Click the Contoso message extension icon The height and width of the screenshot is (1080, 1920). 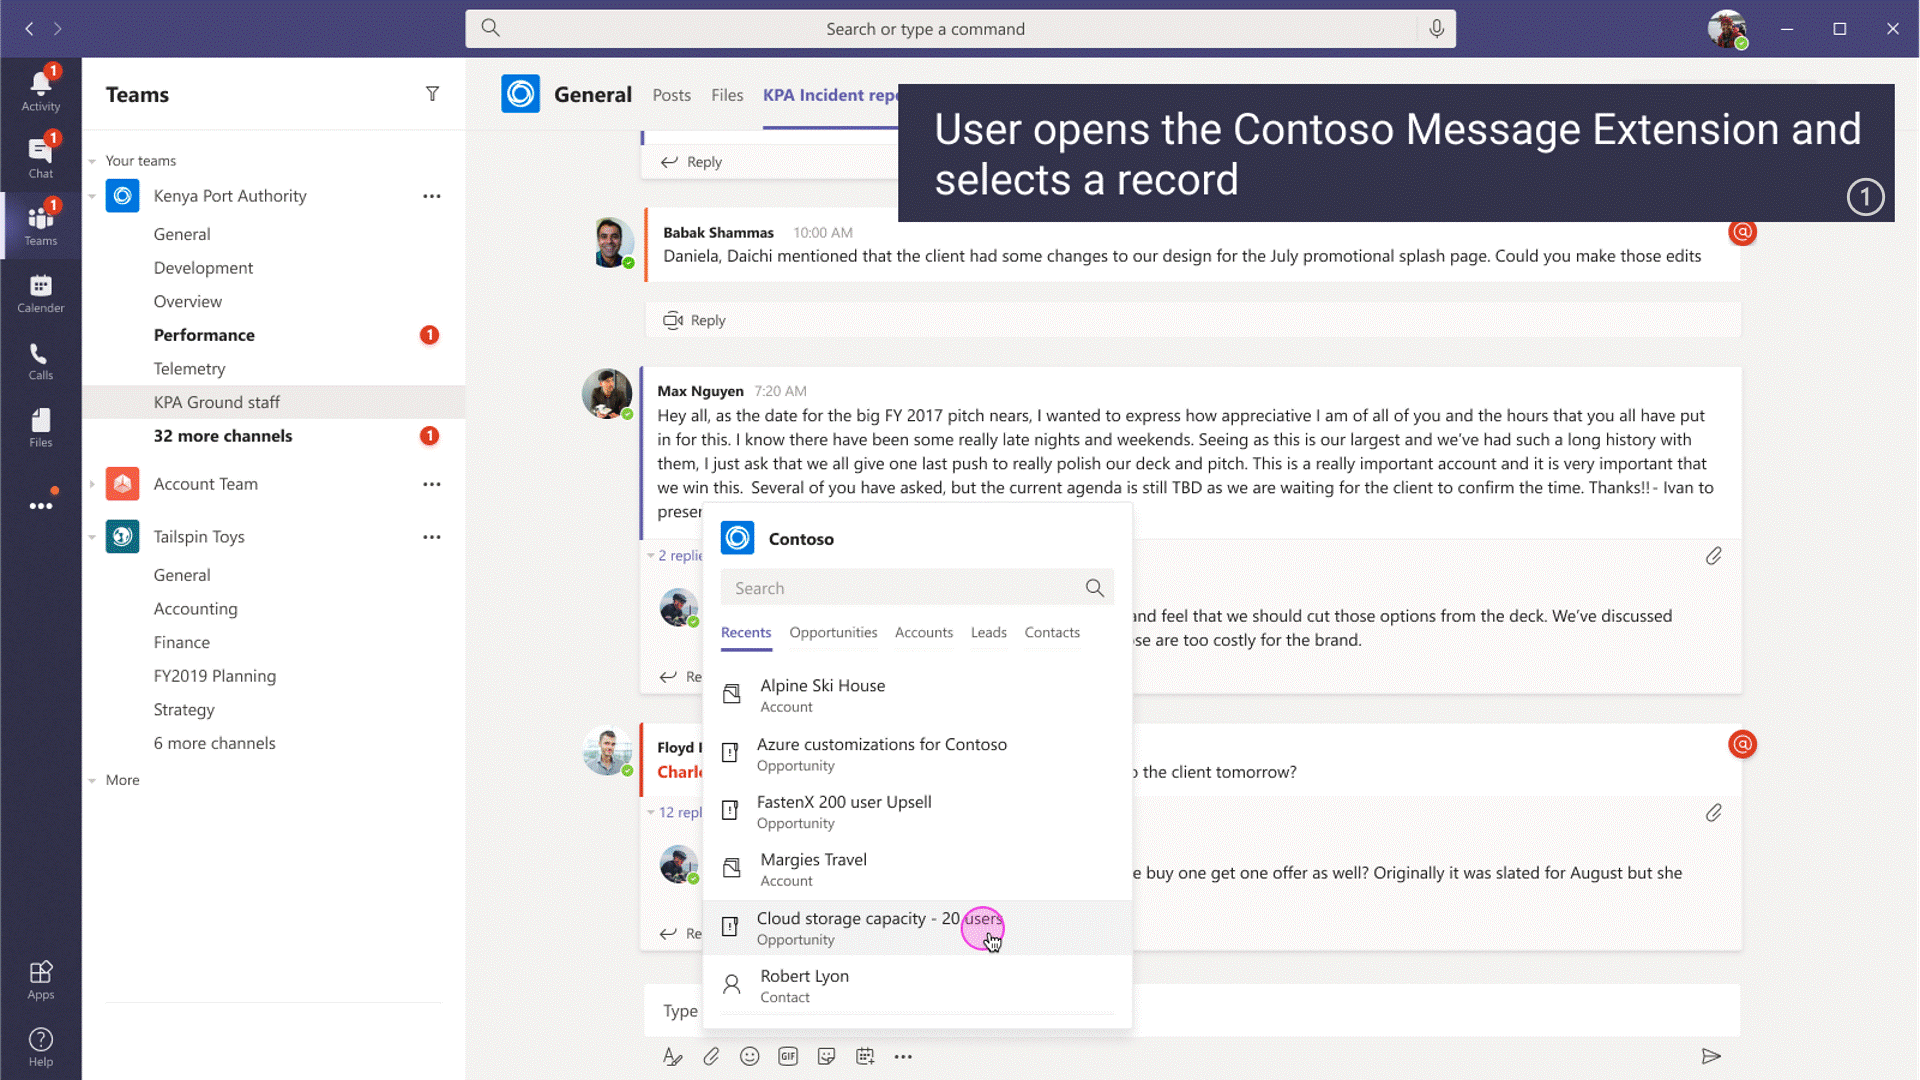click(x=737, y=538)
